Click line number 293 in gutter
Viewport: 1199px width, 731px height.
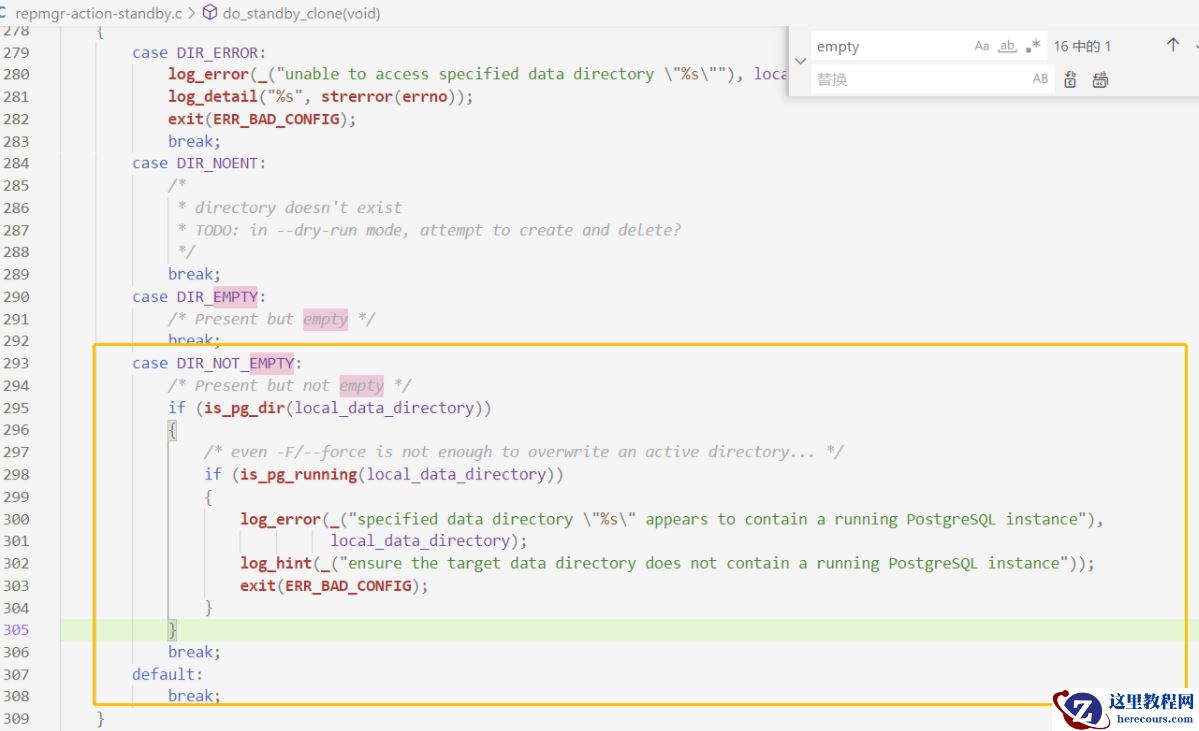pyautogui.click(x=16, y=363)
